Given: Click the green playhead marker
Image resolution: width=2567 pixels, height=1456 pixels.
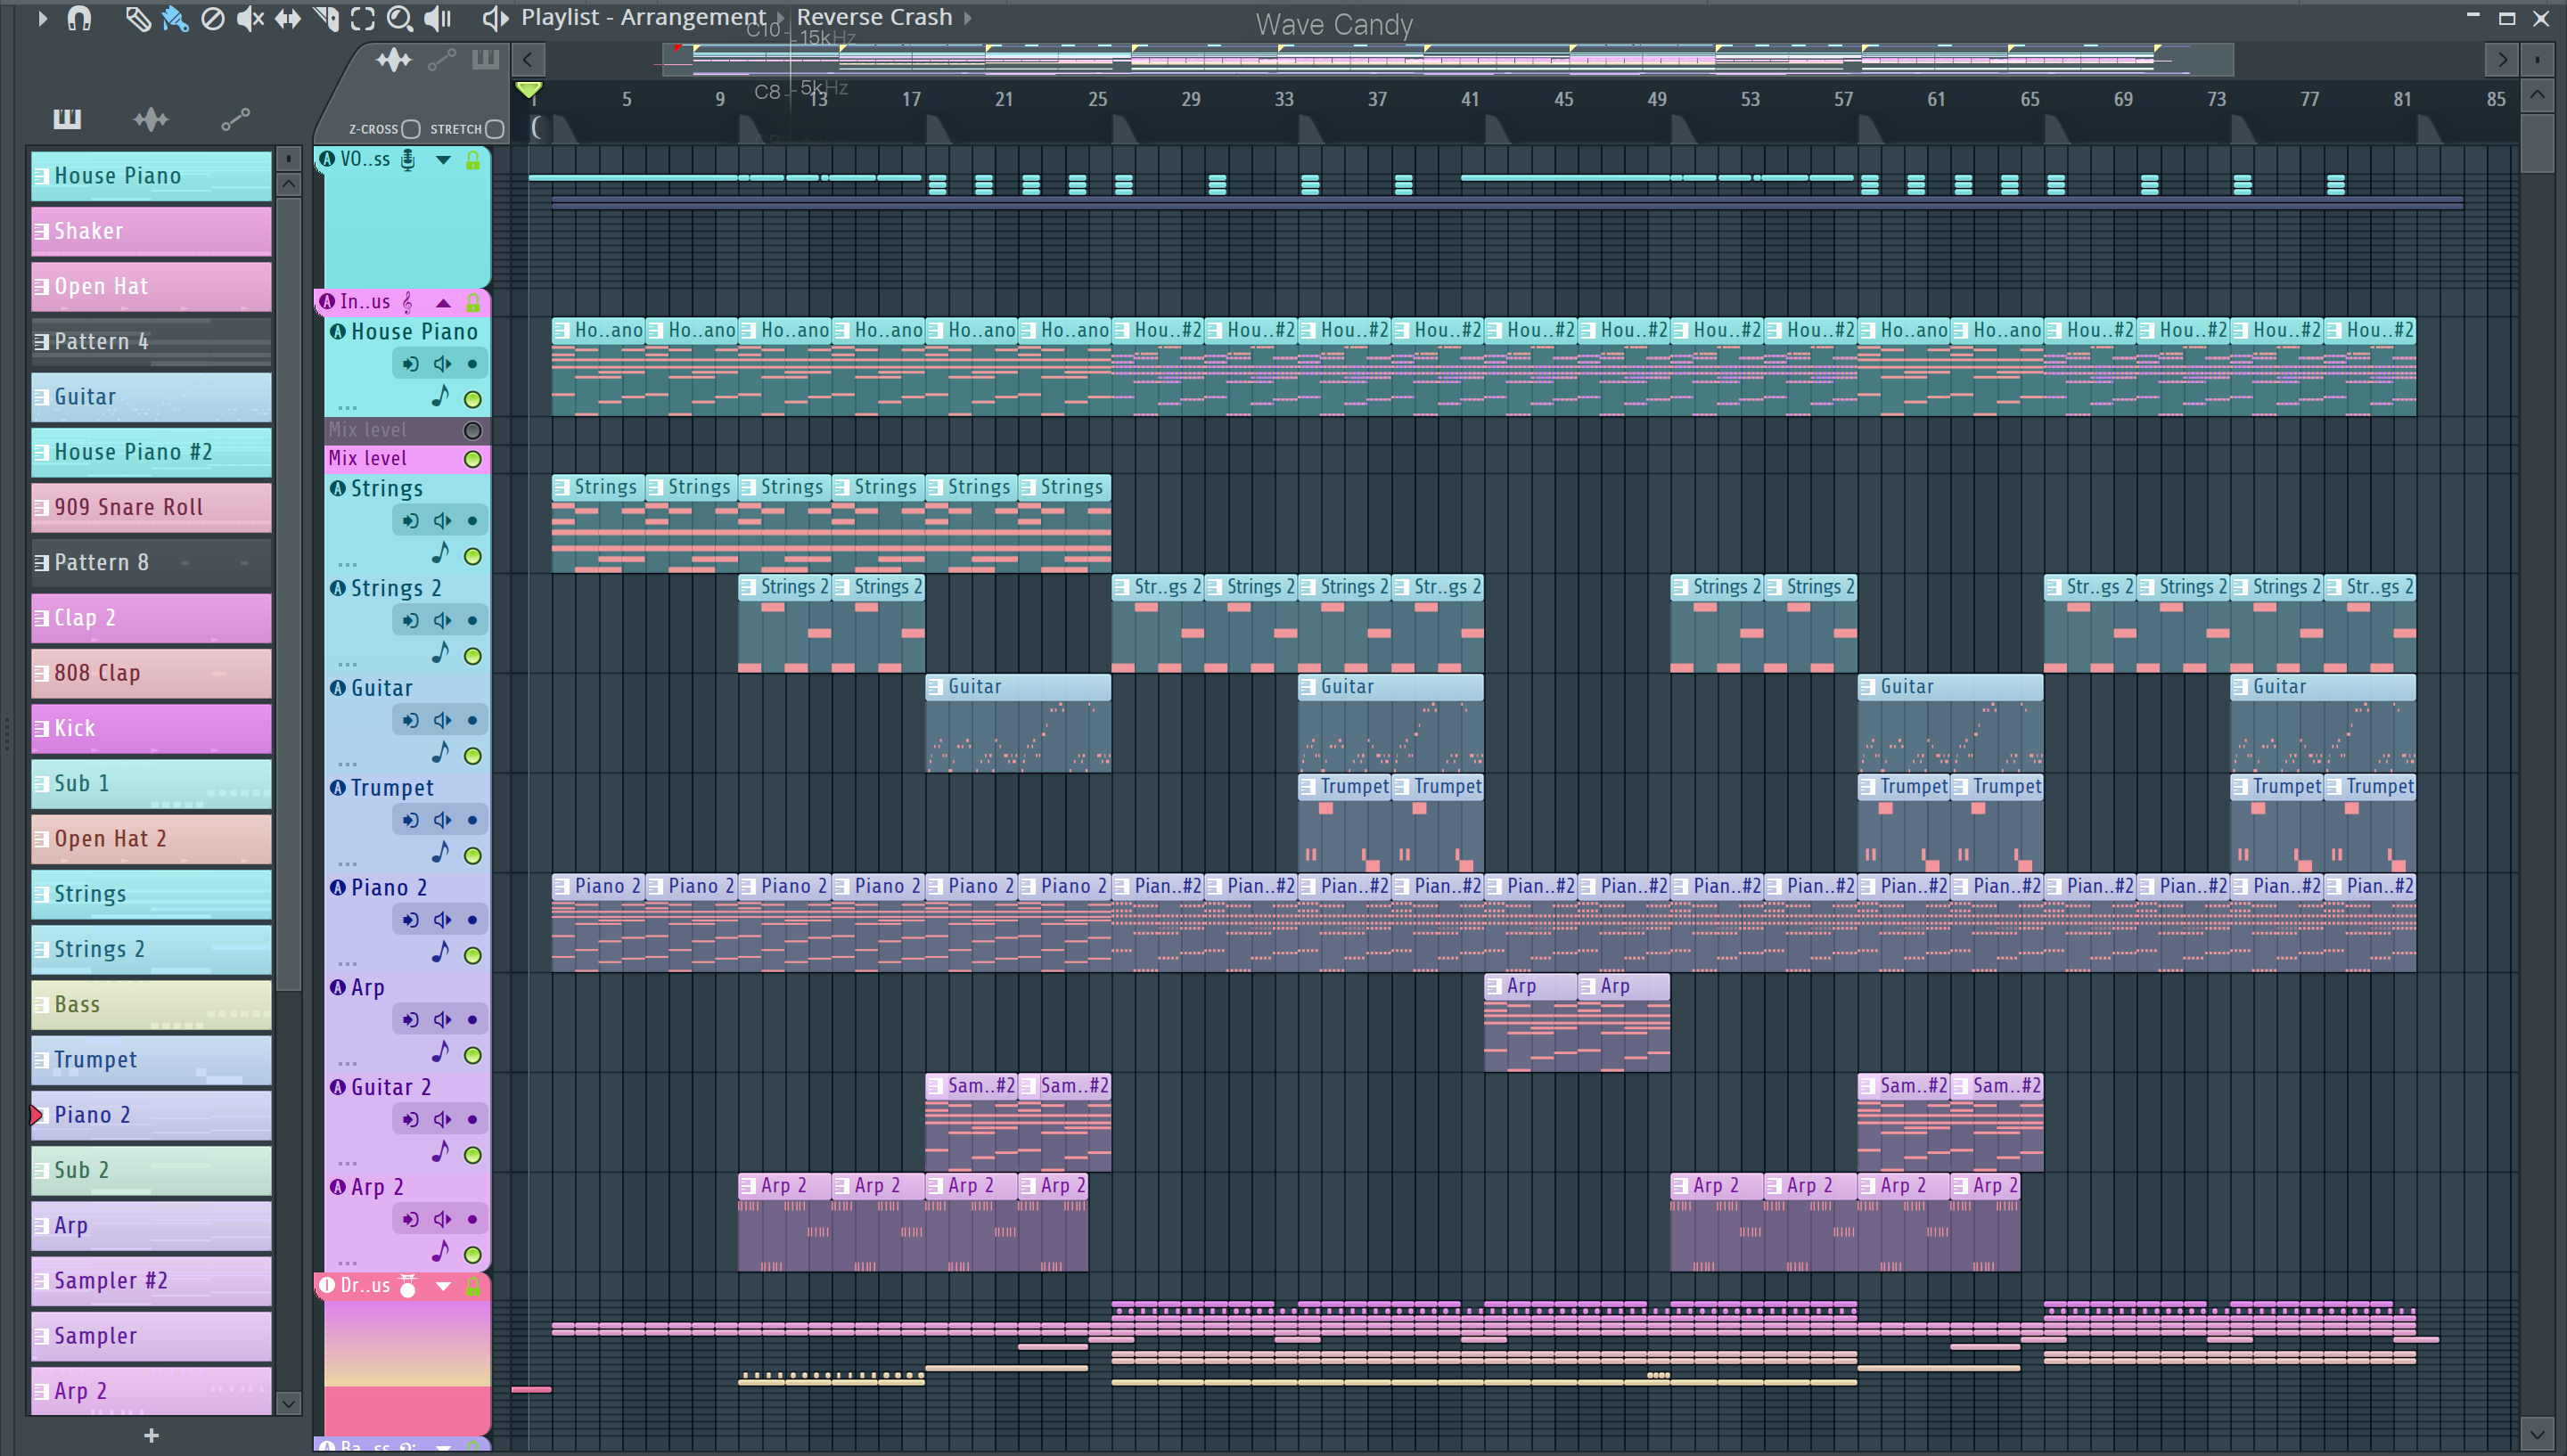Looking at the screenshot, I should [x=529, y=90].
